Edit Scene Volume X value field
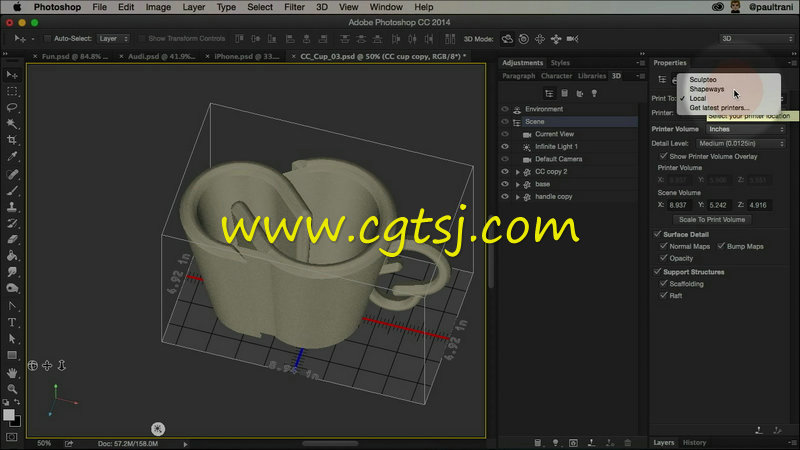This screenshot has width=800, height=450. [x=679, y=205]
